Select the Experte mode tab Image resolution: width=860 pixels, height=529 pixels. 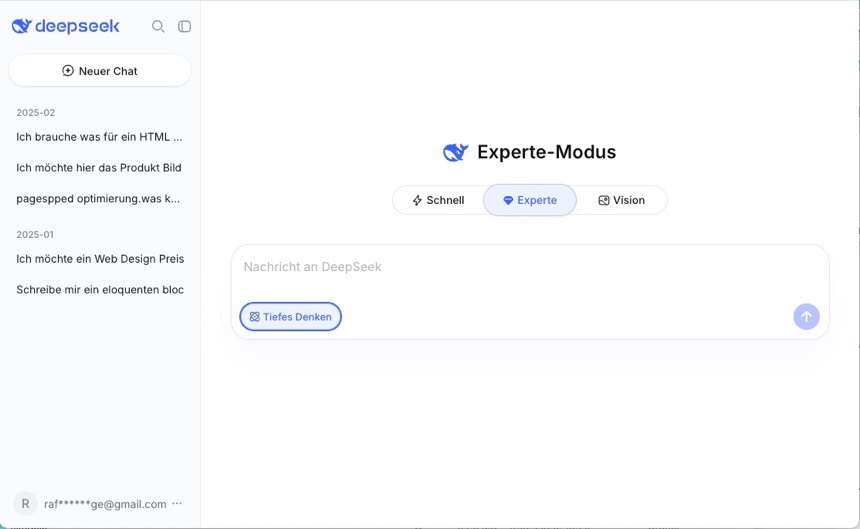click(530, 200)
